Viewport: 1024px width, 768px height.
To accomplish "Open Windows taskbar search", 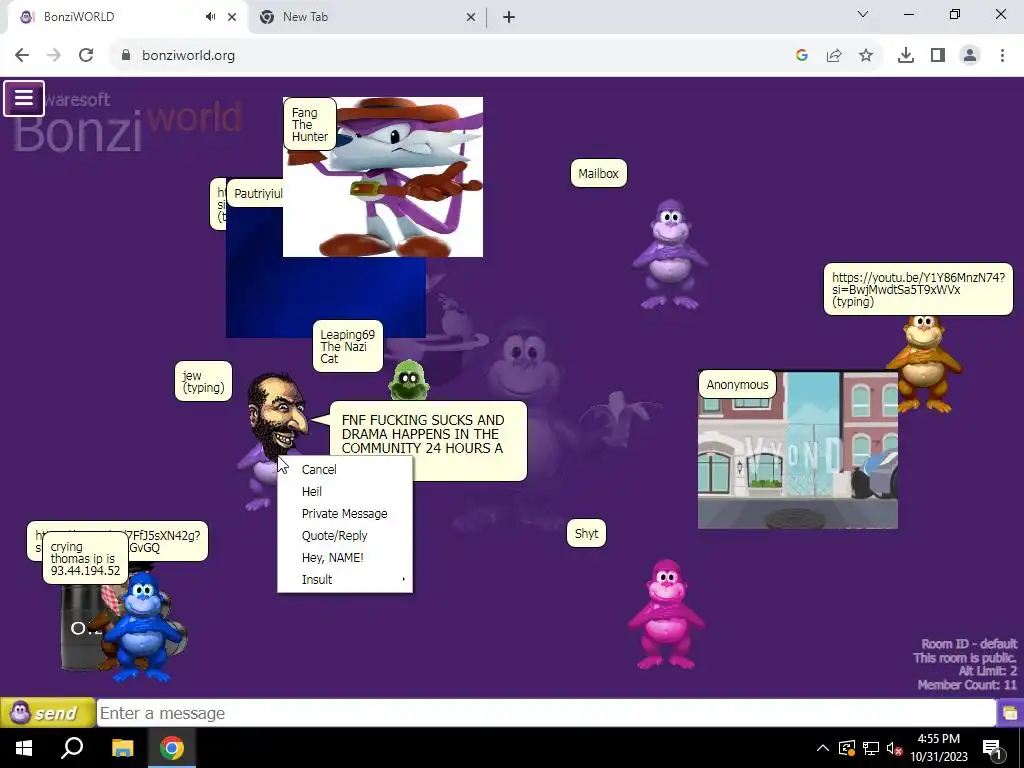I will [72, 748].
